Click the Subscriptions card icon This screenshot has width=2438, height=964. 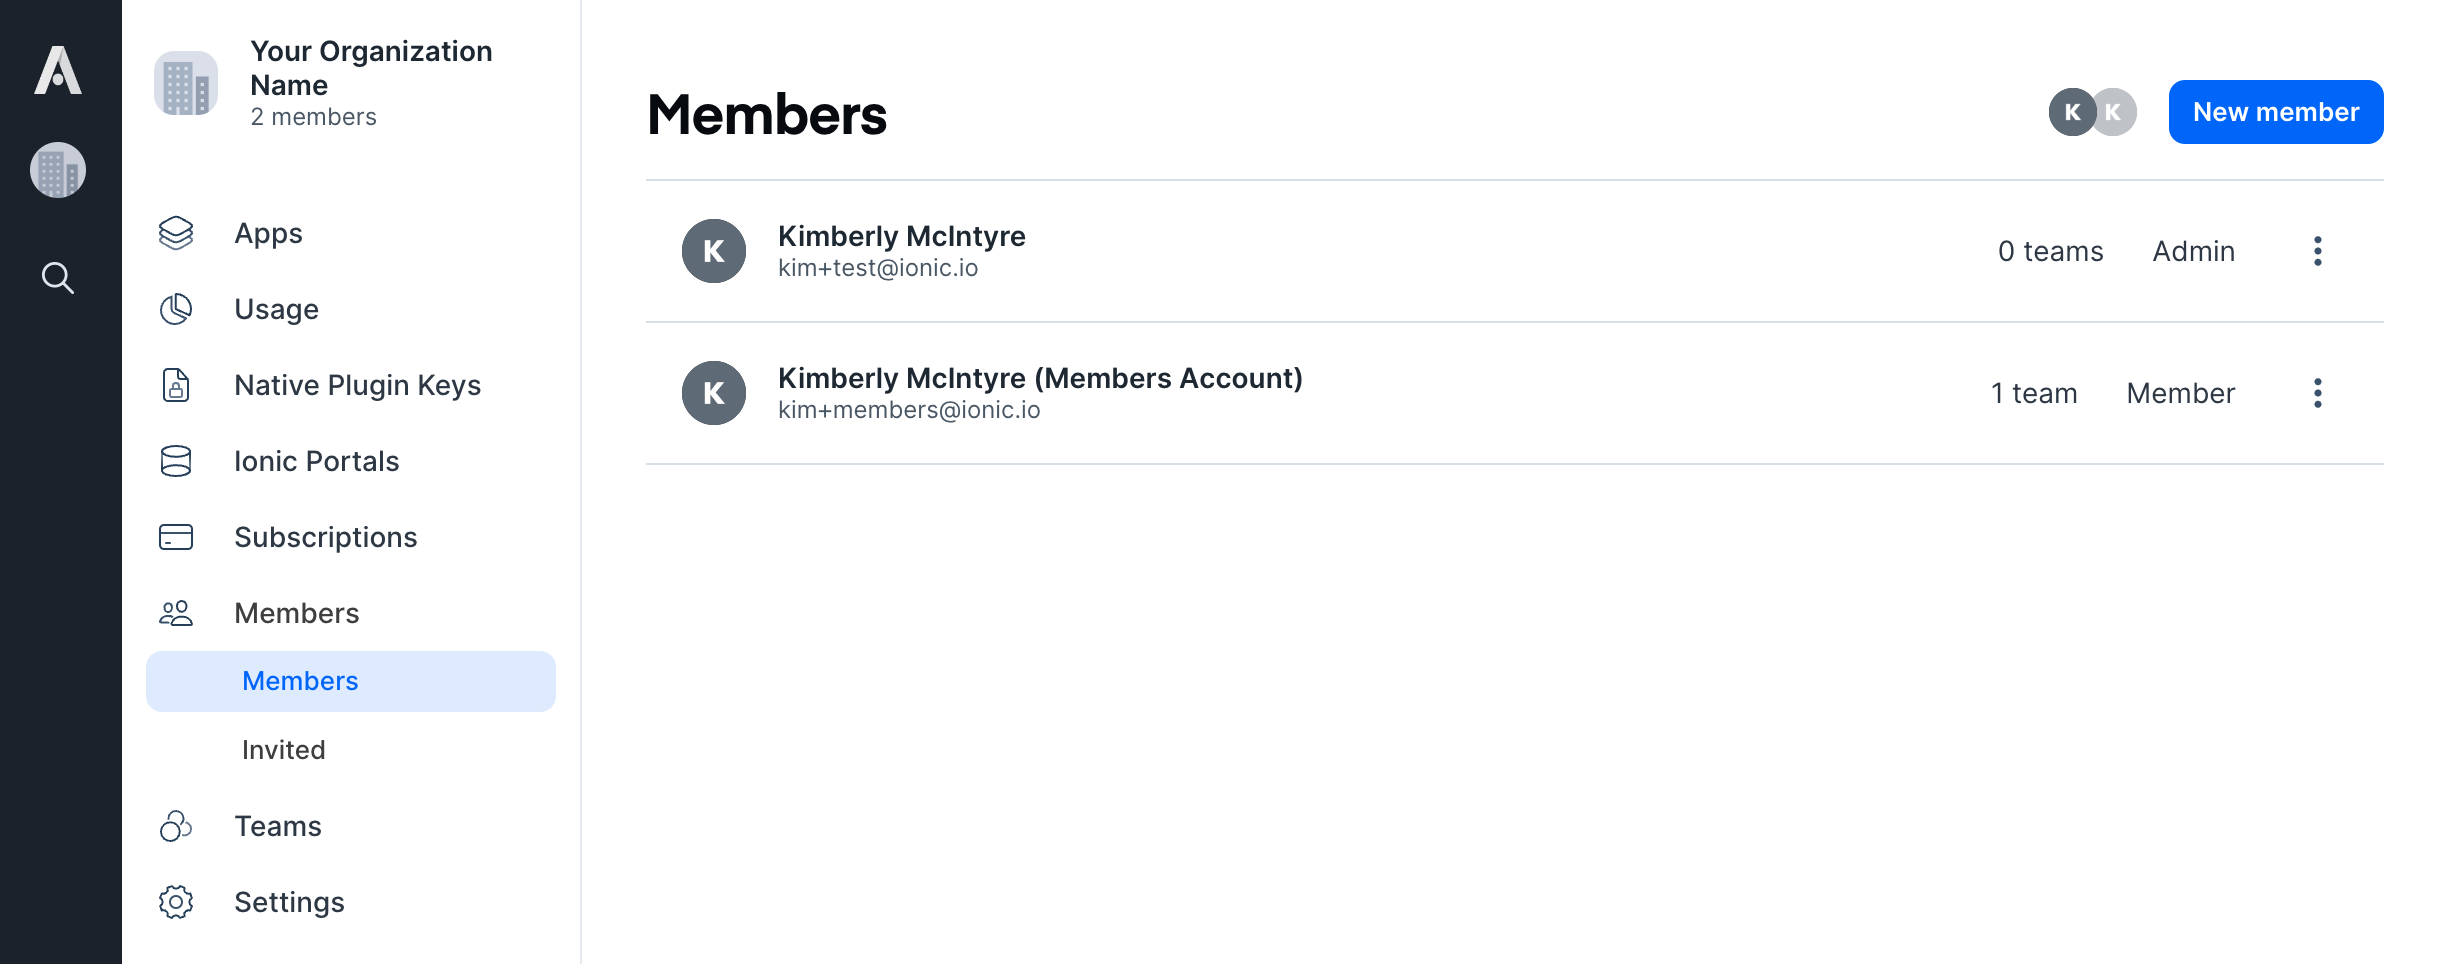(176, 537)
